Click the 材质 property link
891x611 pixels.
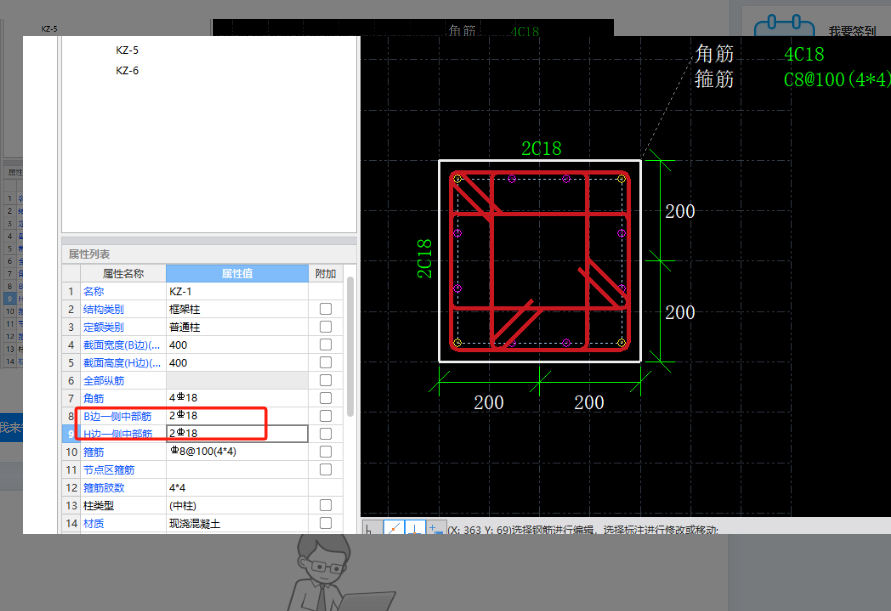coord(94,523)
